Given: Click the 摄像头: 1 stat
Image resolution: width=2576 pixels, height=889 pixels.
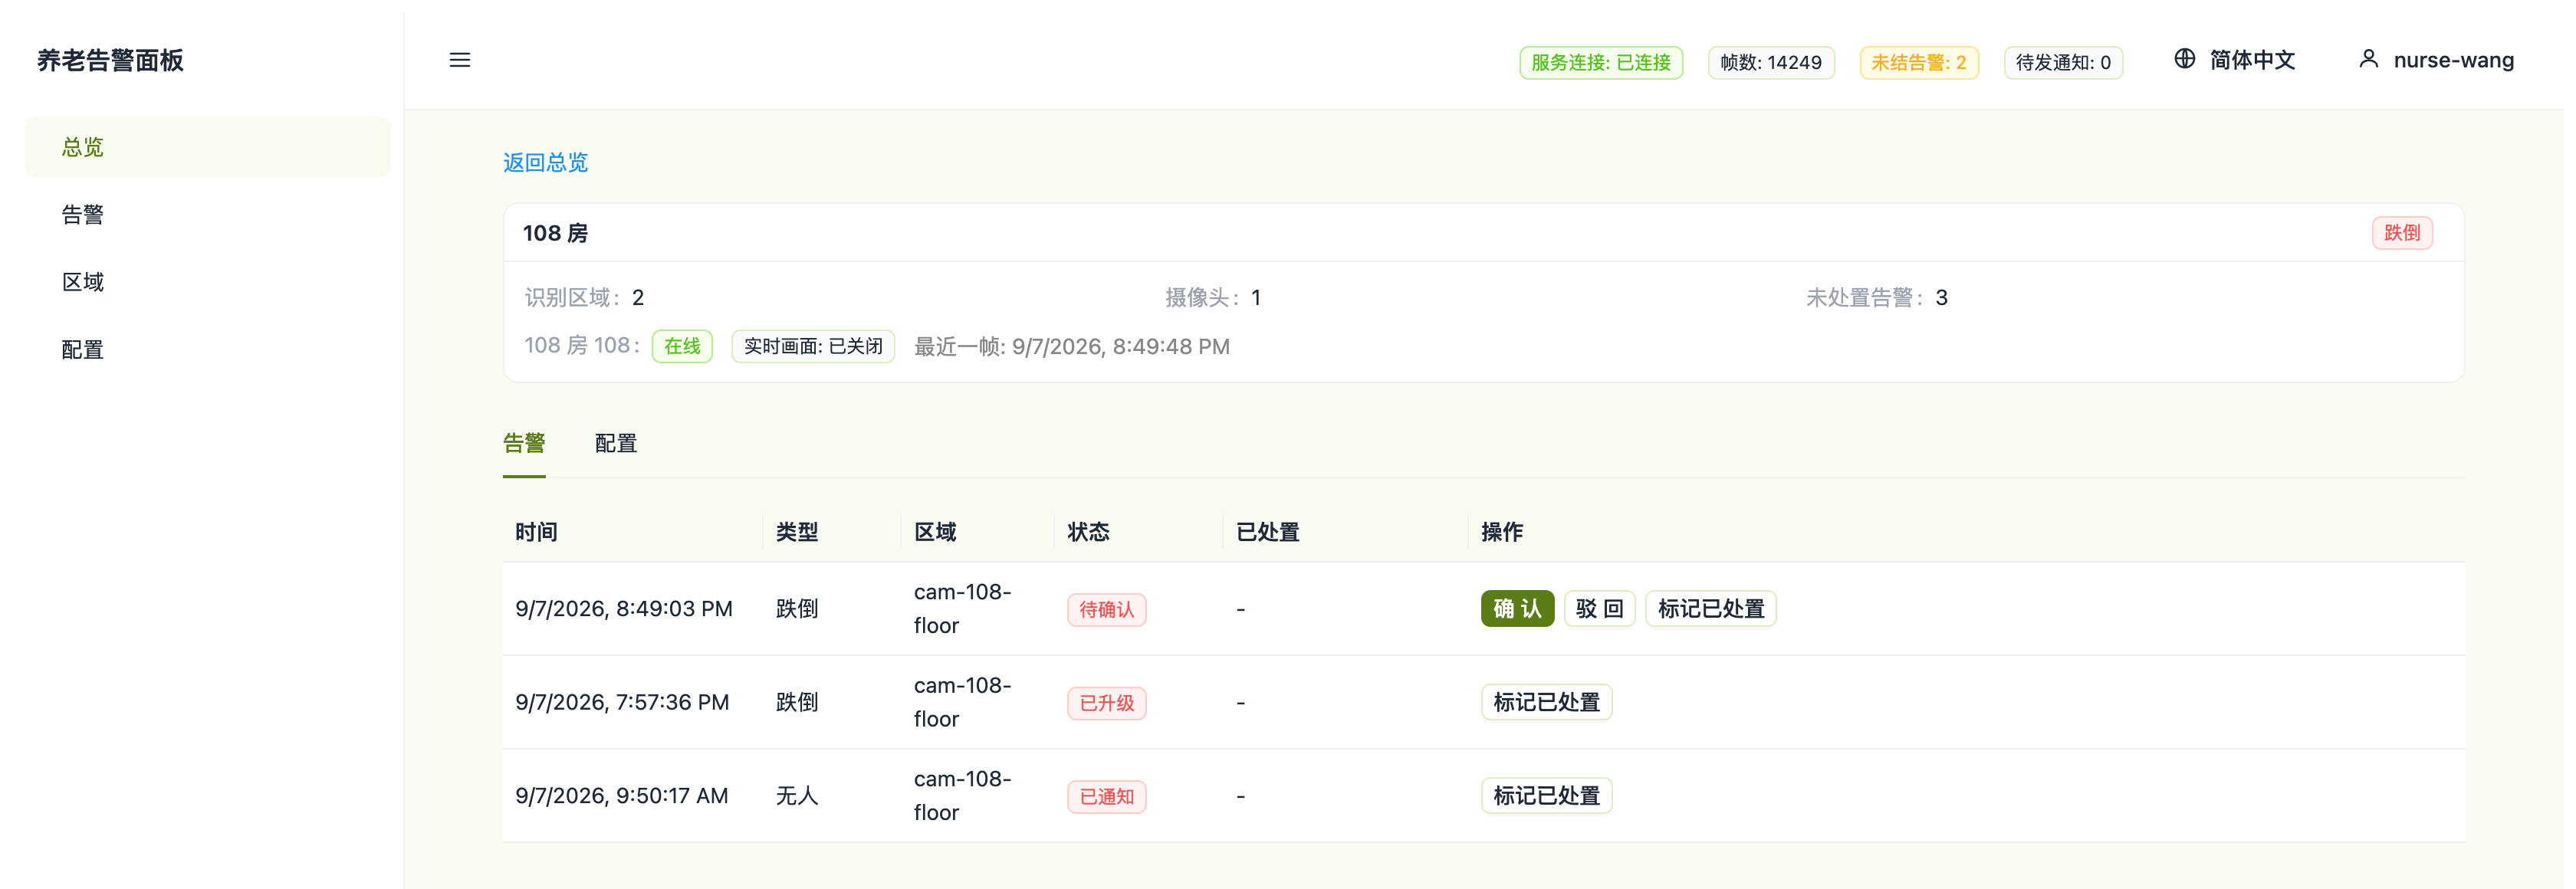Looking at the screenshot, I should point(1212,297).
